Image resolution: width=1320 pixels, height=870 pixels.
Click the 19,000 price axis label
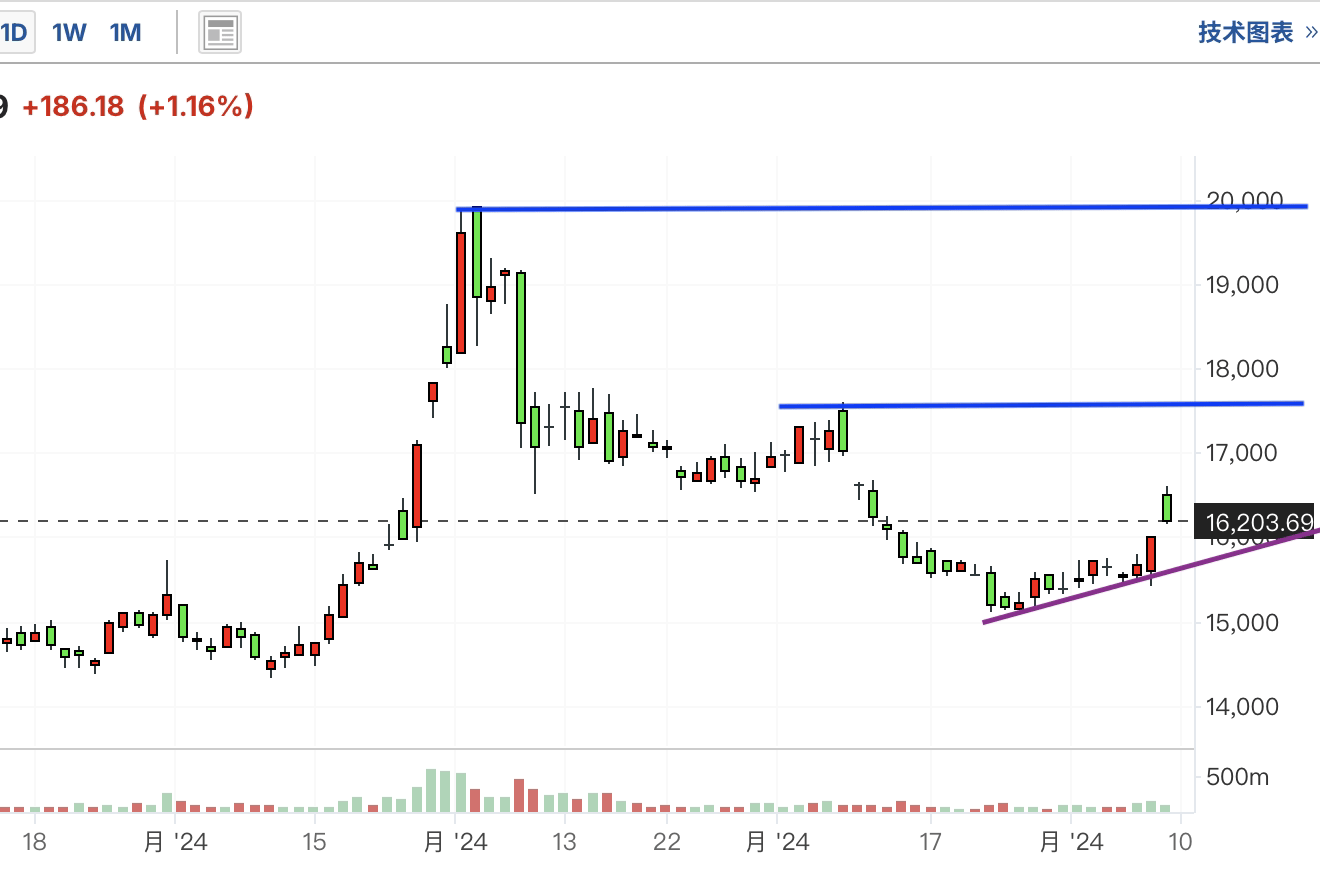click(1243, 285)
